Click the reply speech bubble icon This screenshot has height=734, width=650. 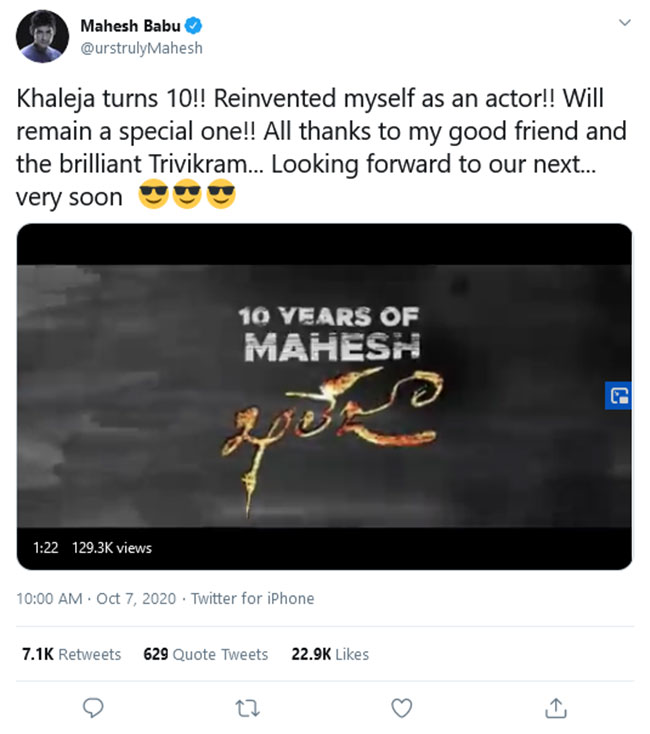click(93, 707)
